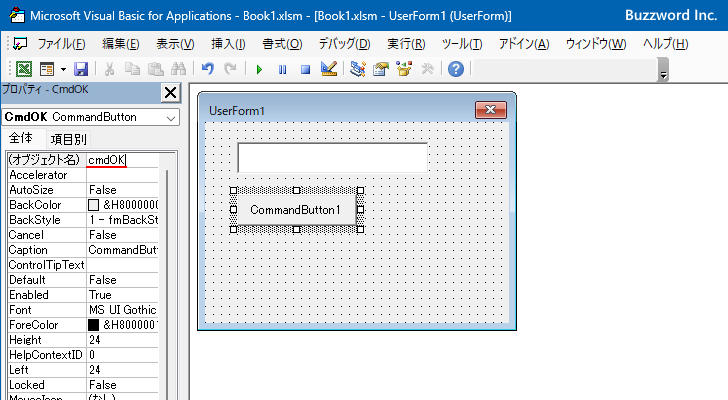This screenshot has height=400, width=728.
Task: Expand the toolbar options arrow at the toolbar end
Action: click(x=663, y=72)
